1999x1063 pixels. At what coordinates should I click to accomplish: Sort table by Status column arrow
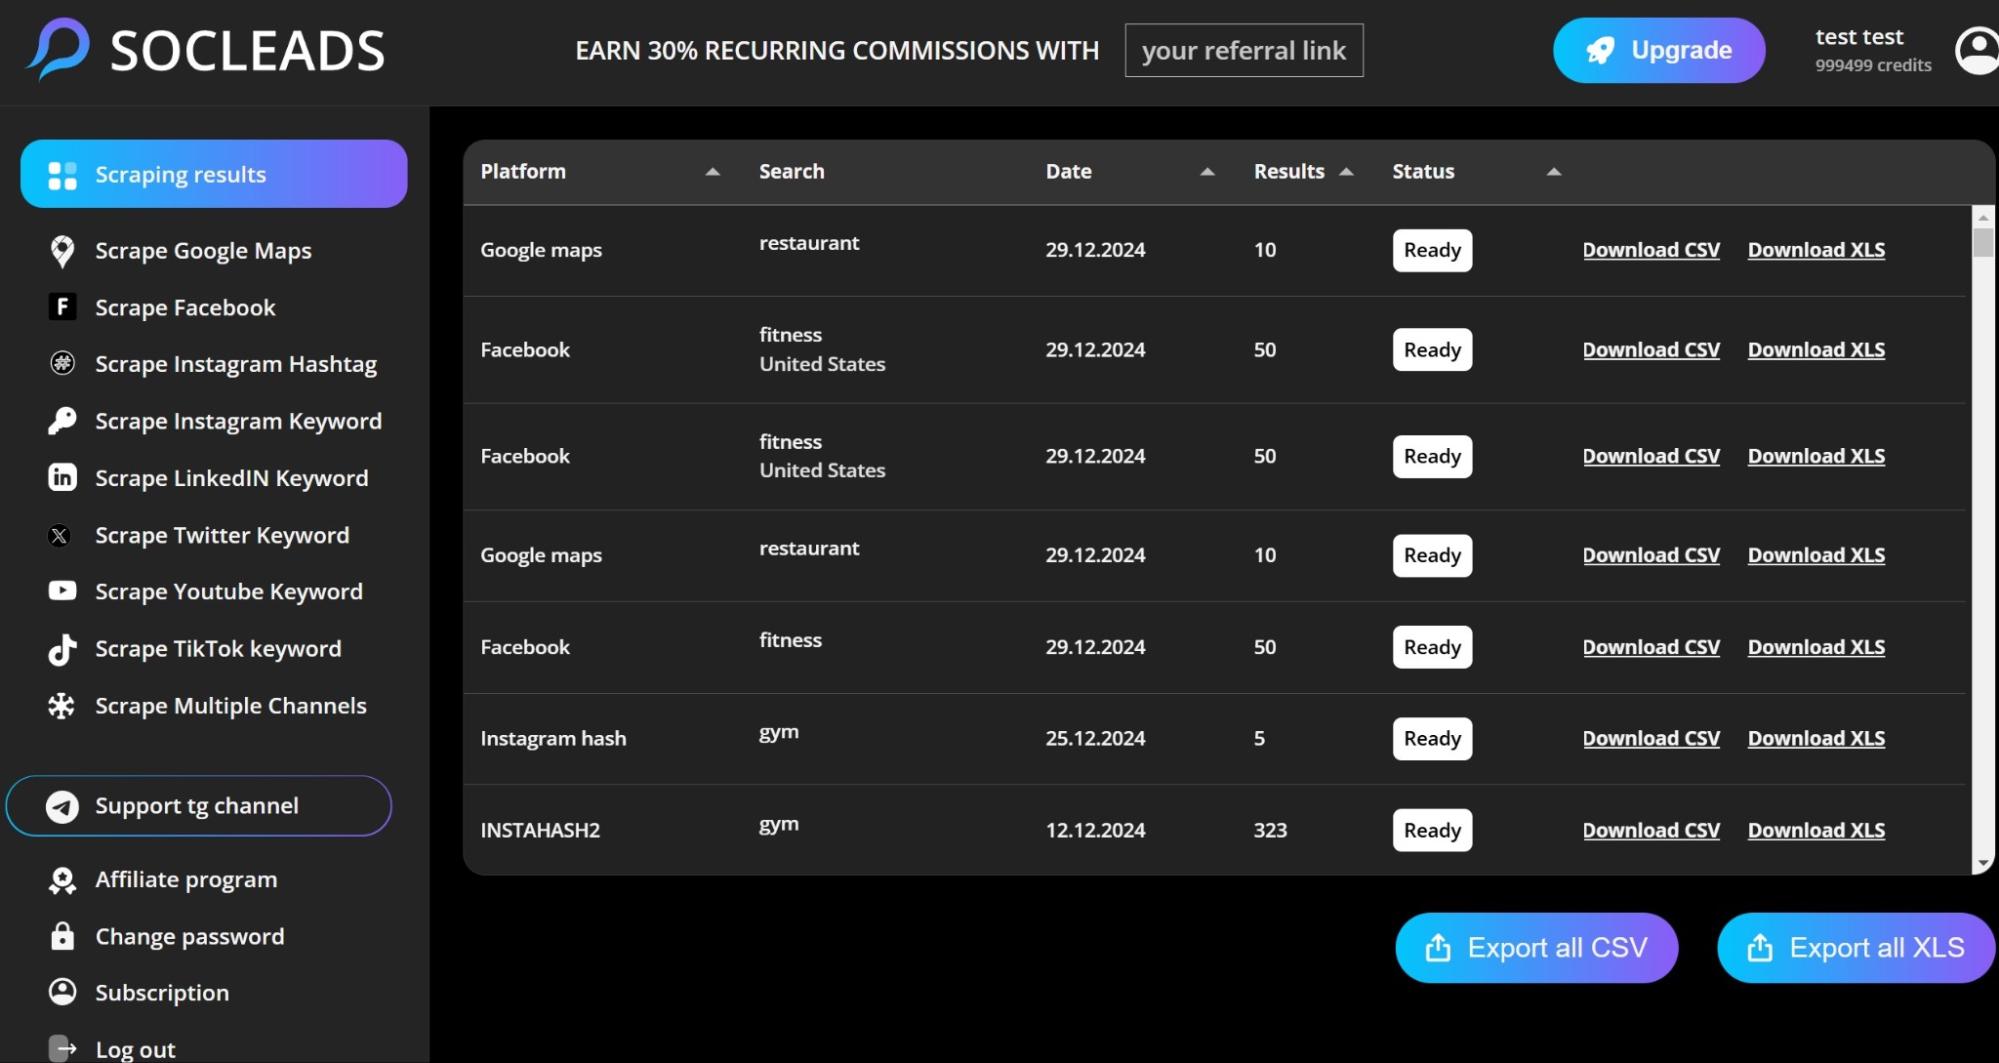point(1553,172)
